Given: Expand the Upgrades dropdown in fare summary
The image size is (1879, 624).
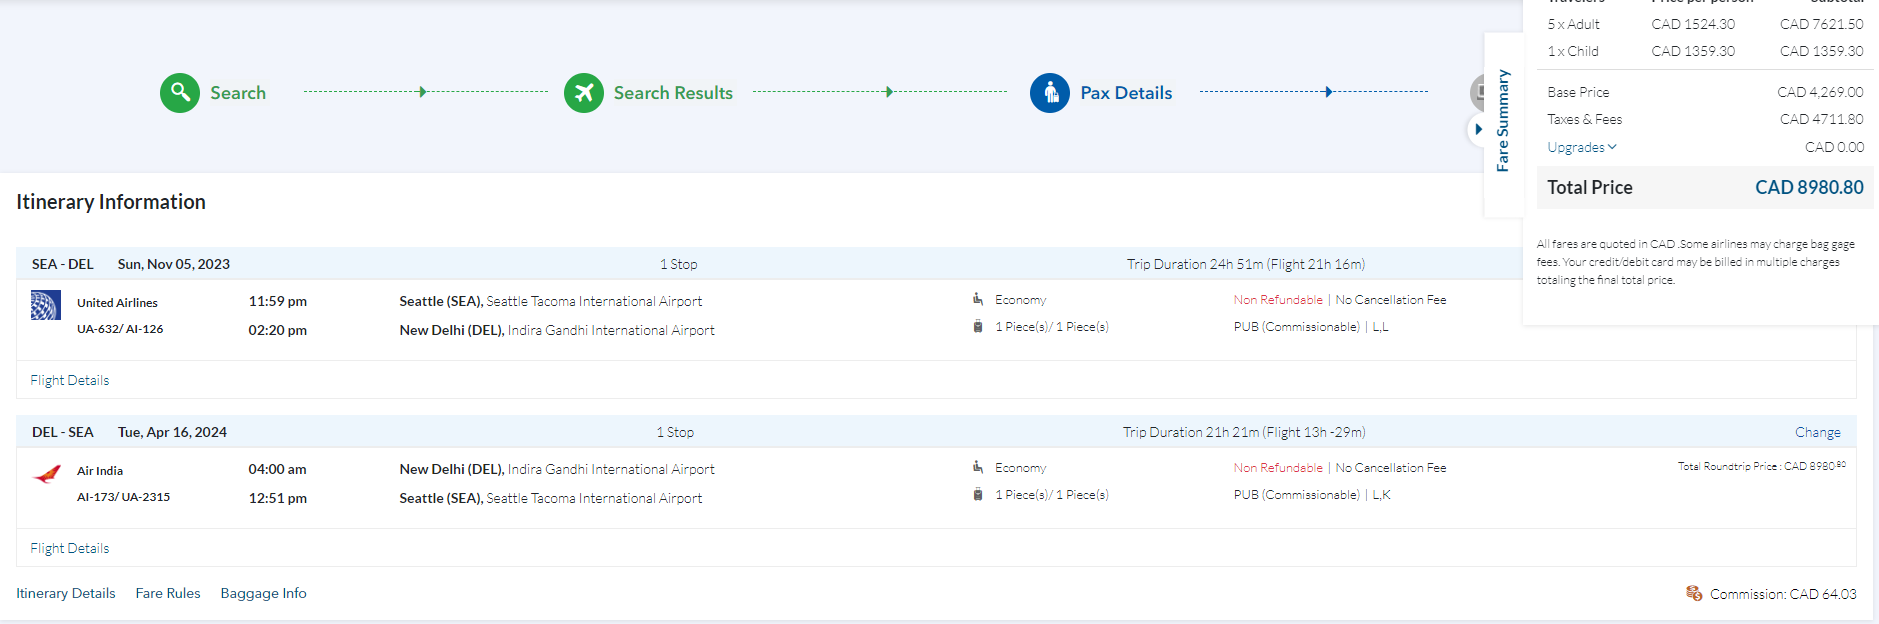Looking at the screenshot, I should pos(1581,147).
